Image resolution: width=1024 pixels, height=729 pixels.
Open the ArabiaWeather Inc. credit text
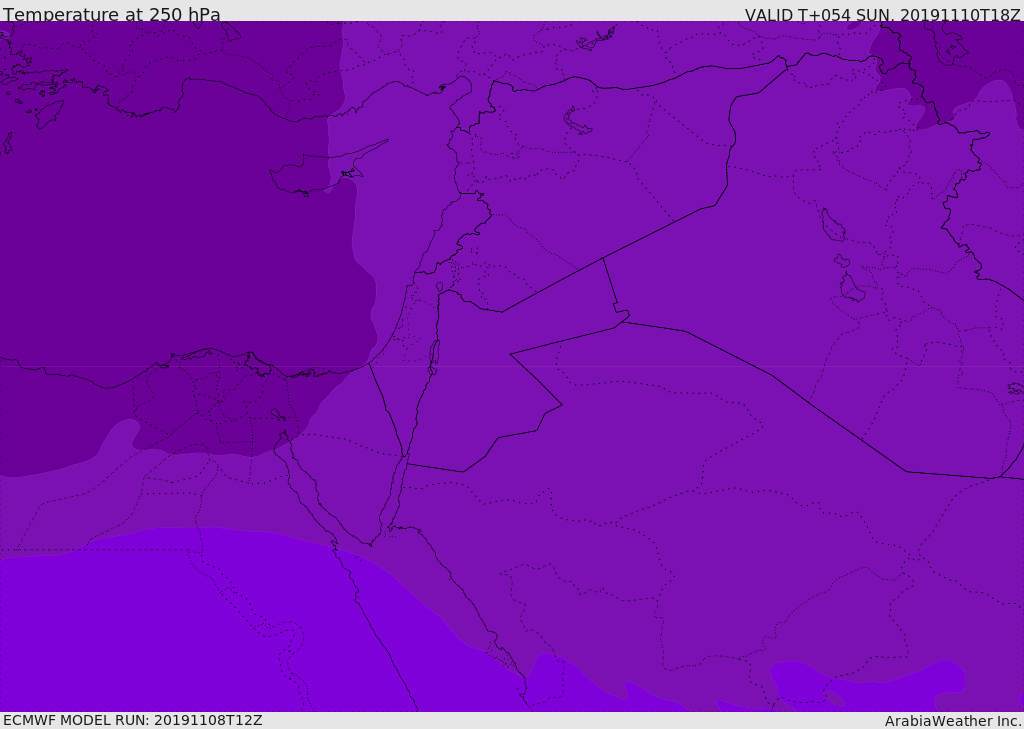(953, 721)
